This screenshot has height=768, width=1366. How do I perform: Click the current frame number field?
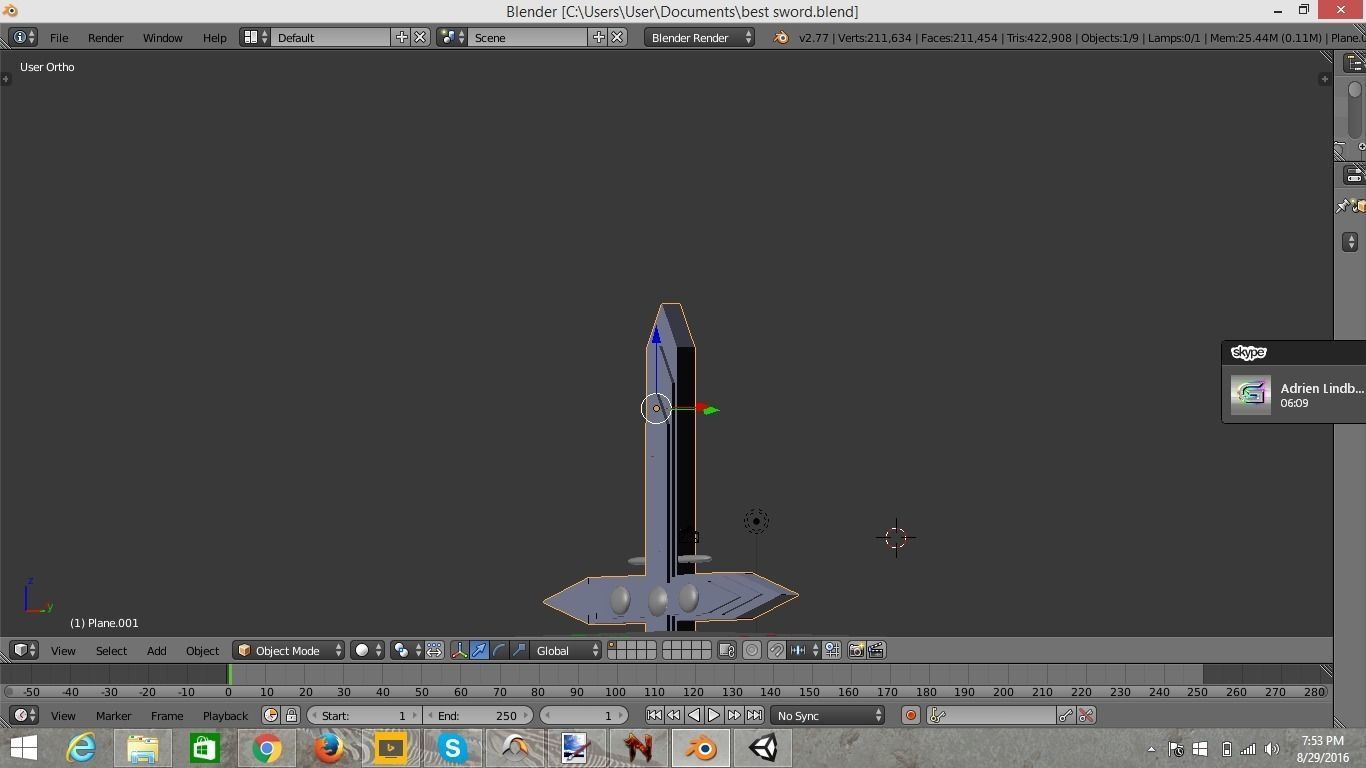(x=584, y=715)
